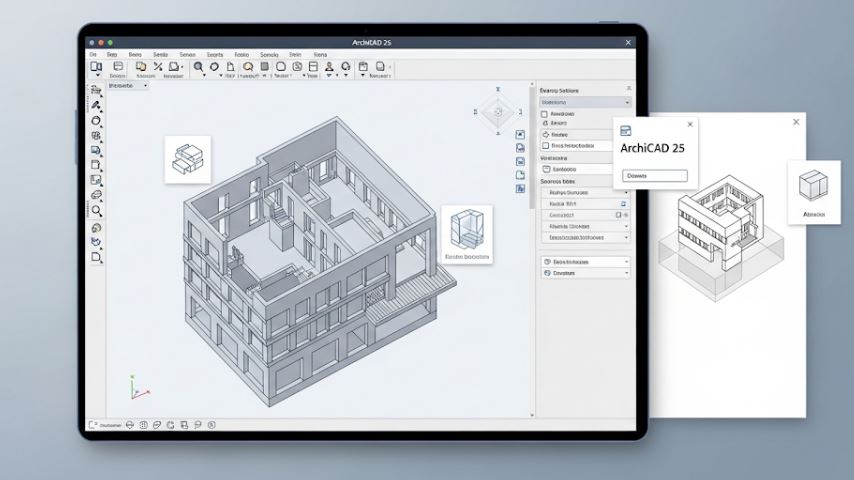Click the window-layout icon above the ArchiCAD 25 heading
The width and height of the screenshot is (854, 480).
[x=625, y=130]
